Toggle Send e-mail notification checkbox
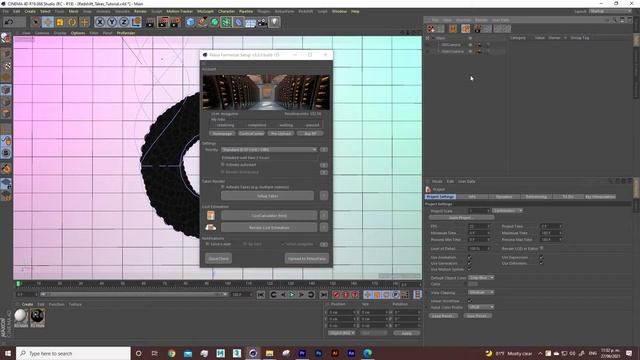 click(207, 244)
